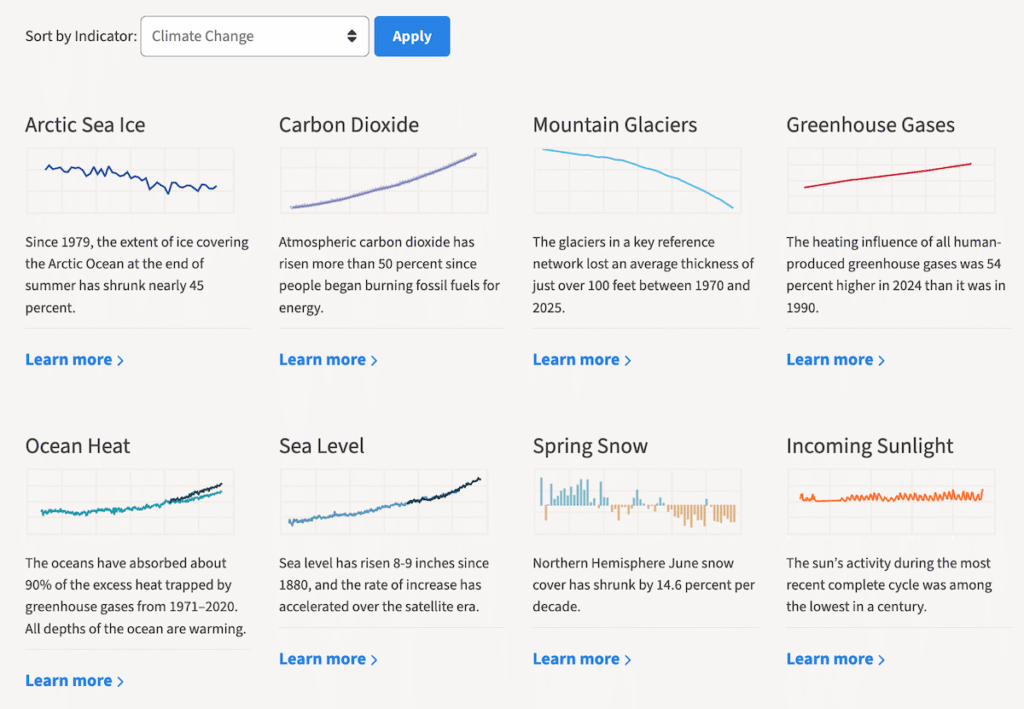Open the Ocean Heat chart thumbnail
The height and width of the screenshot is (709, 1024).
130,501
